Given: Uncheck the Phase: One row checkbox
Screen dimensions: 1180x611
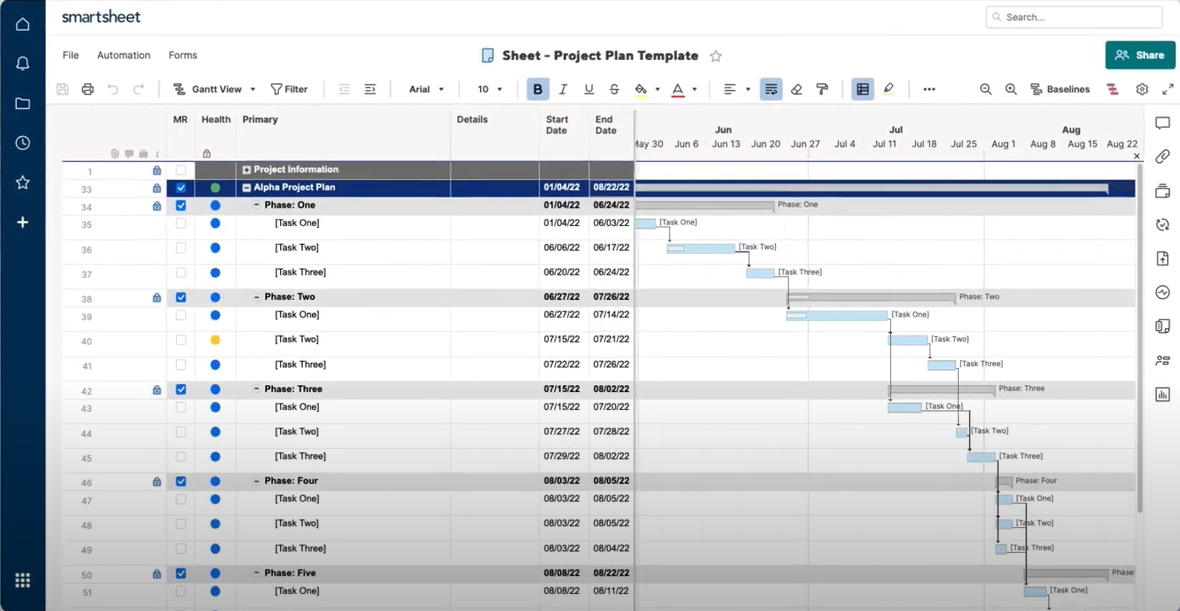Looking at the screenshot, I should coord(180,205).
